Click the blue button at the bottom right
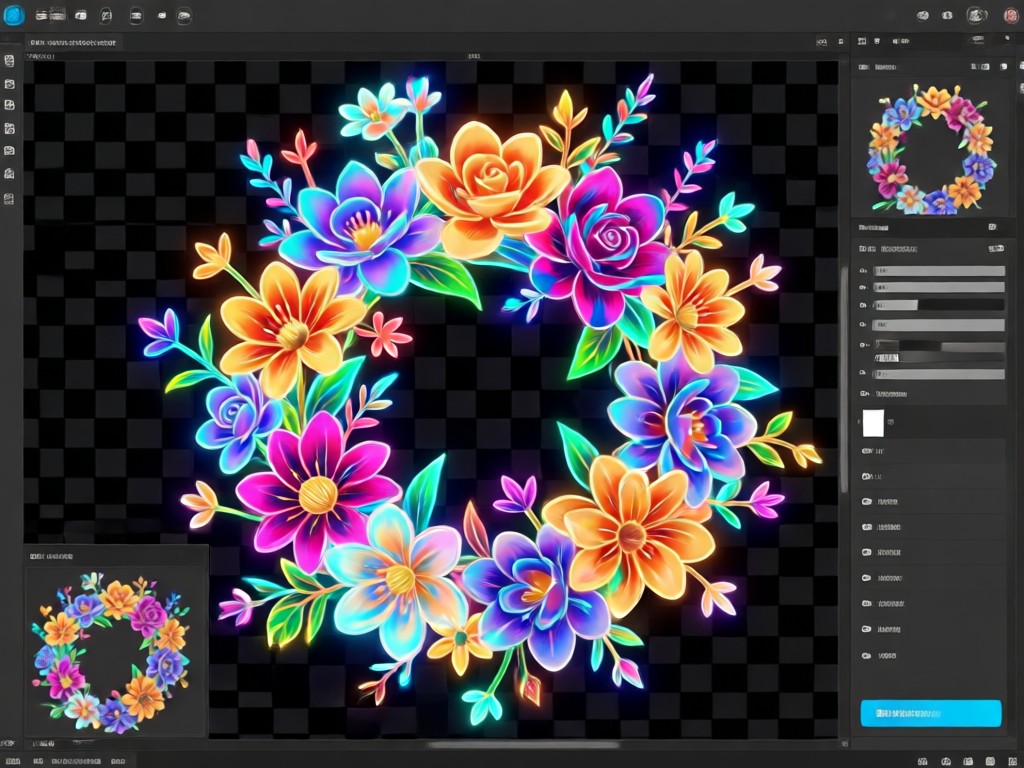The image size is (1024, 768). (931, 713)
